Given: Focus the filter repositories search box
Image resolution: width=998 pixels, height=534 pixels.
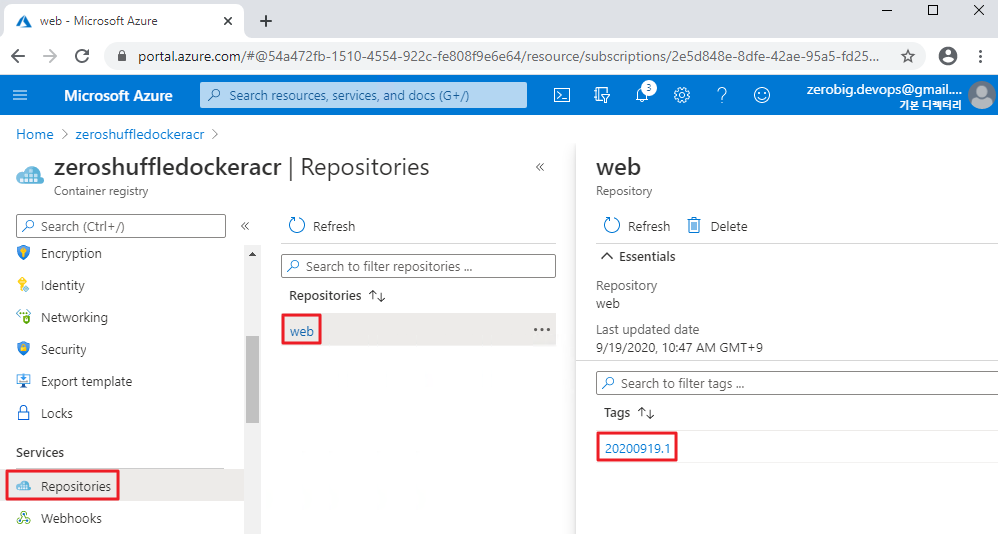Looking at the screenshot, I should [x=418, y=266].
